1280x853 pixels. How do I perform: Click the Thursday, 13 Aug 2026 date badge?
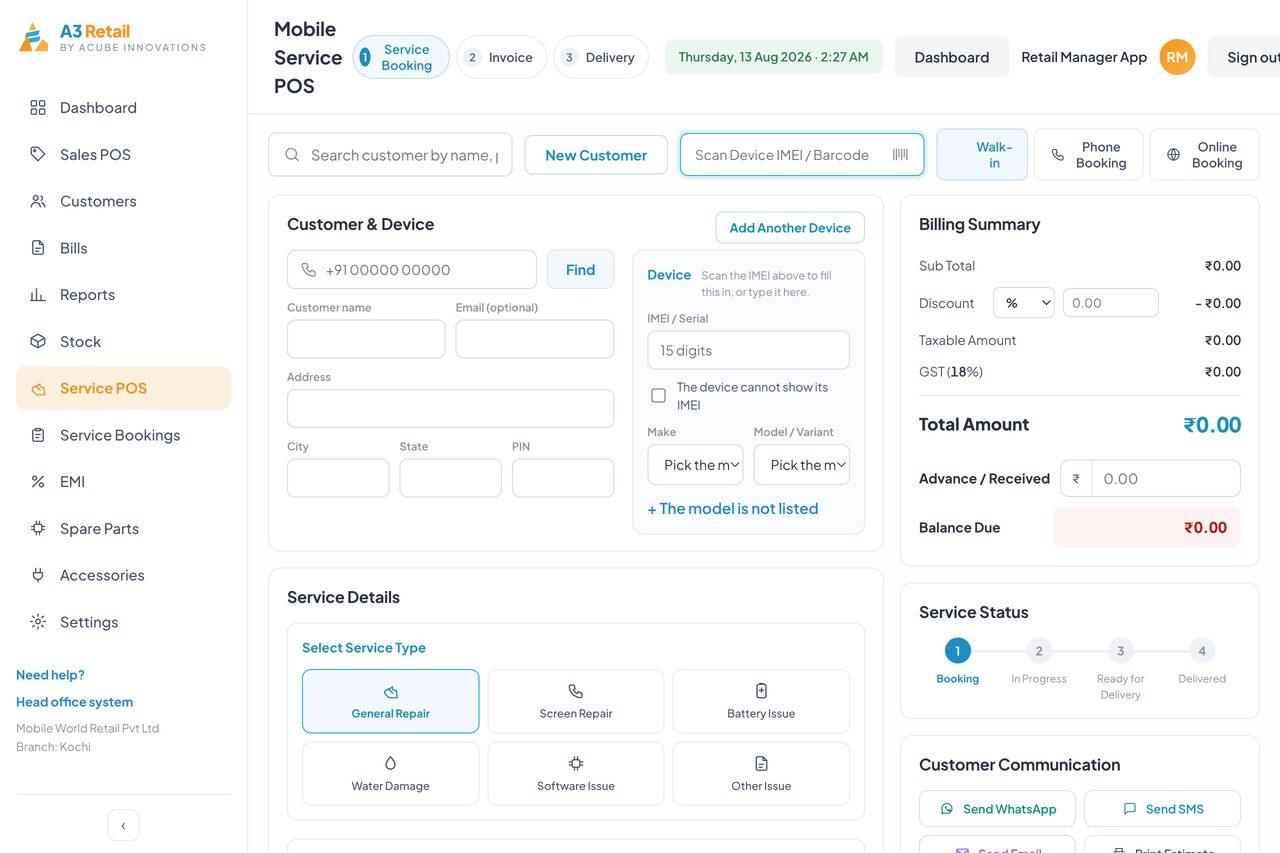coord(774,57)
